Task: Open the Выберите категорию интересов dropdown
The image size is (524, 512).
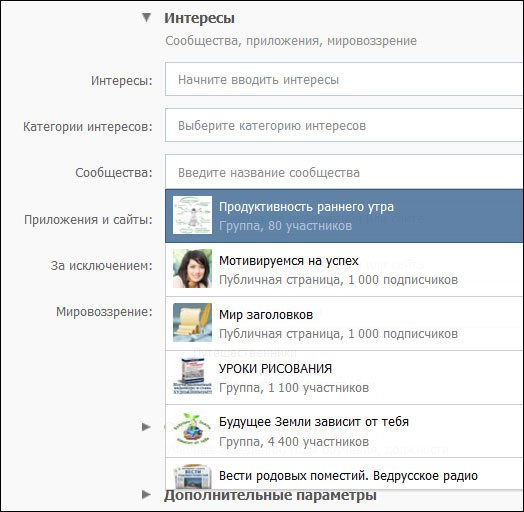Action: coord(344,125)
